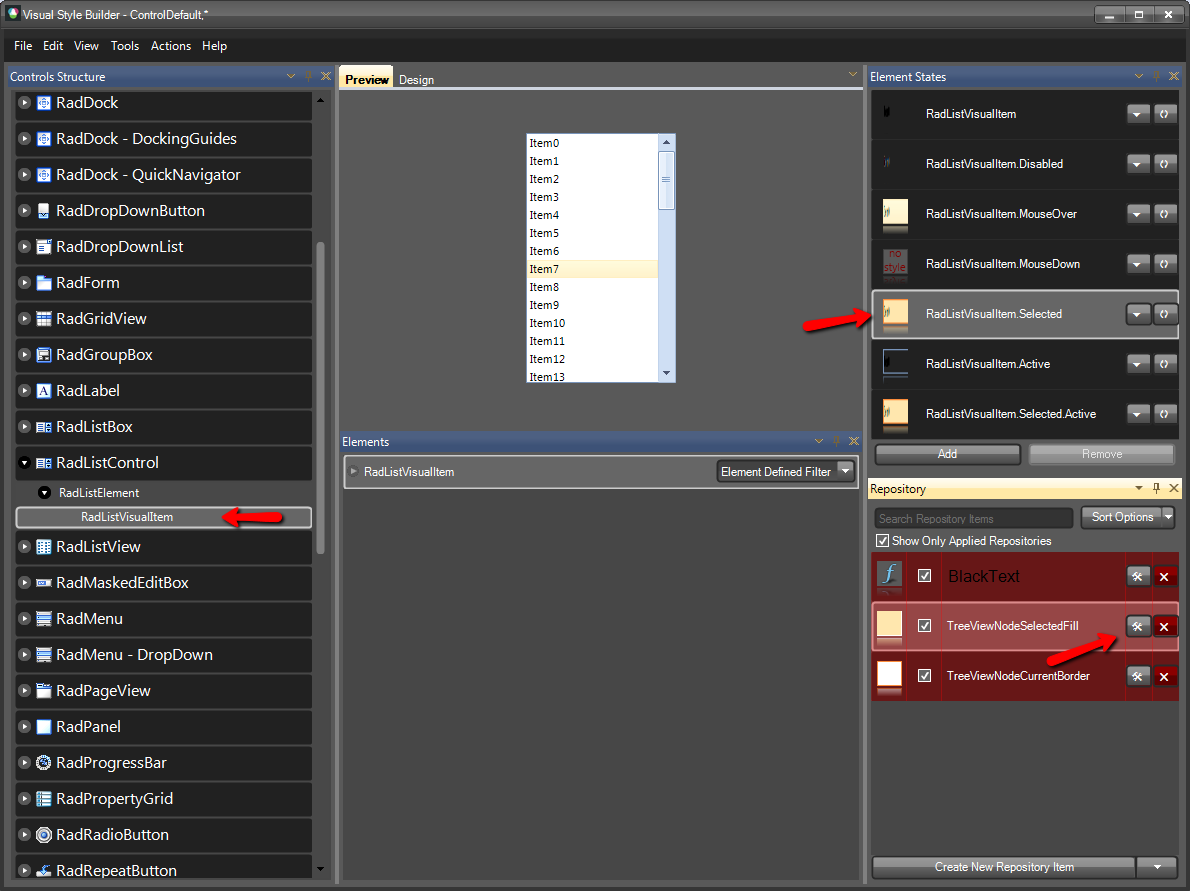
Task: Toggle Show Only Applied Repositories checkbox
Action: coord(883,541)
